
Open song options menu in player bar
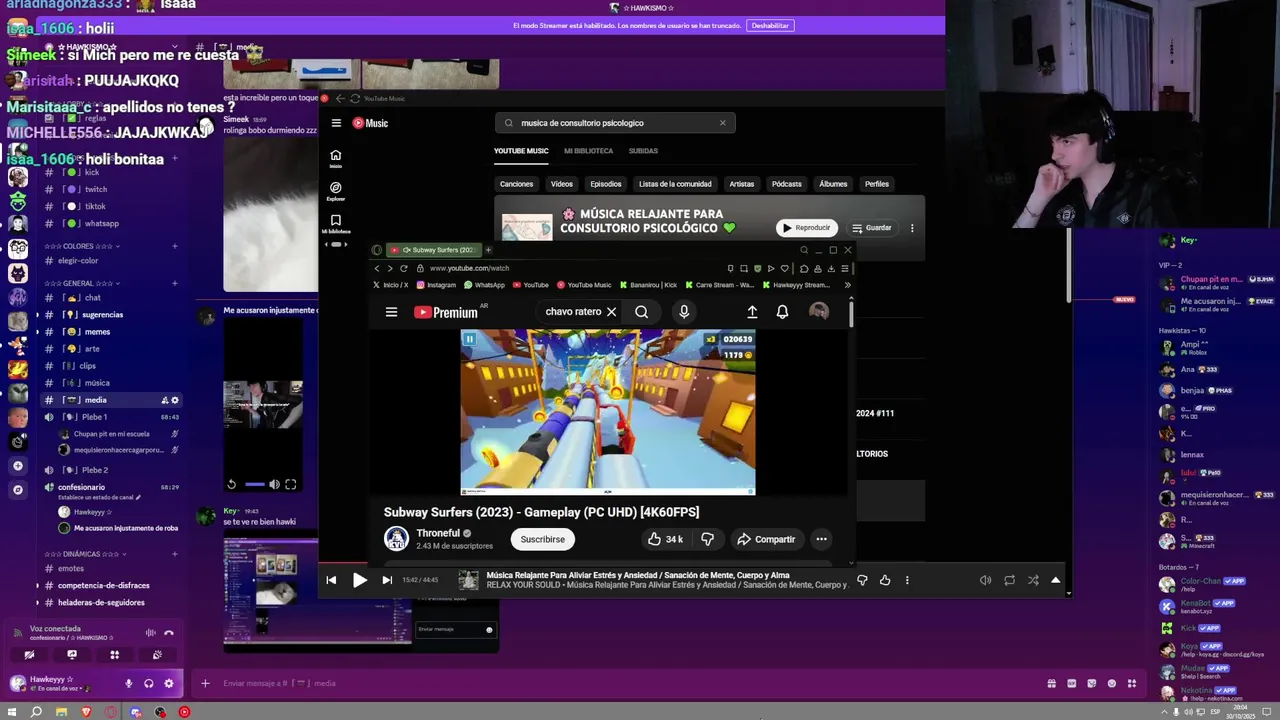[907, 580]
